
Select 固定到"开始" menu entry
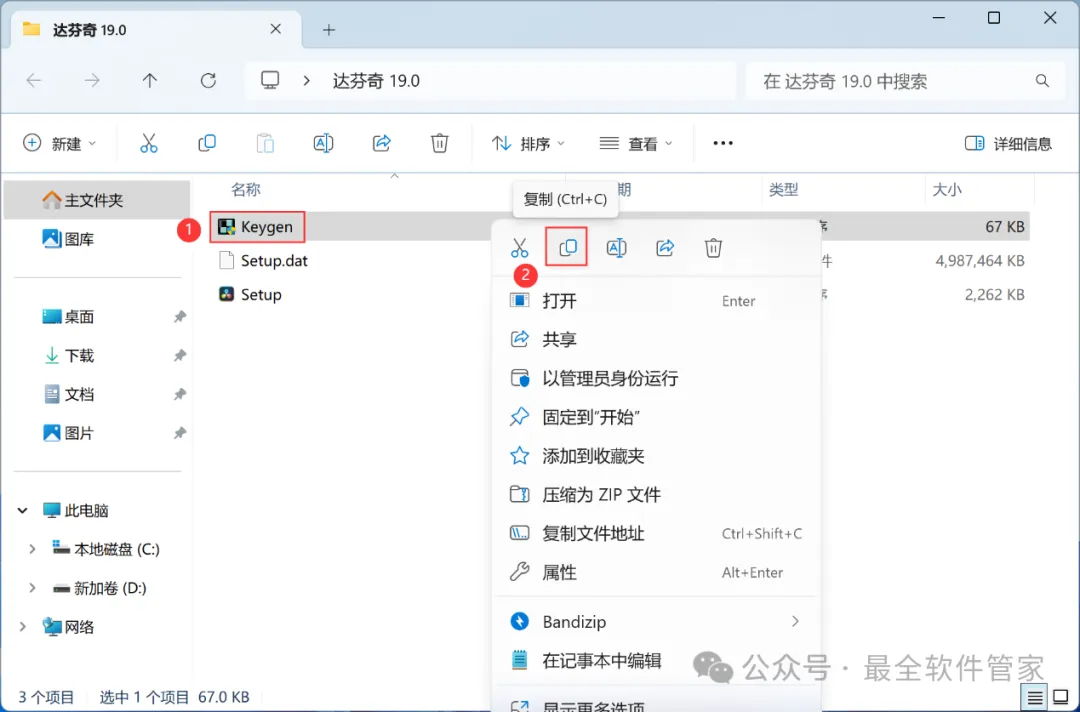(x=656, y=417)
